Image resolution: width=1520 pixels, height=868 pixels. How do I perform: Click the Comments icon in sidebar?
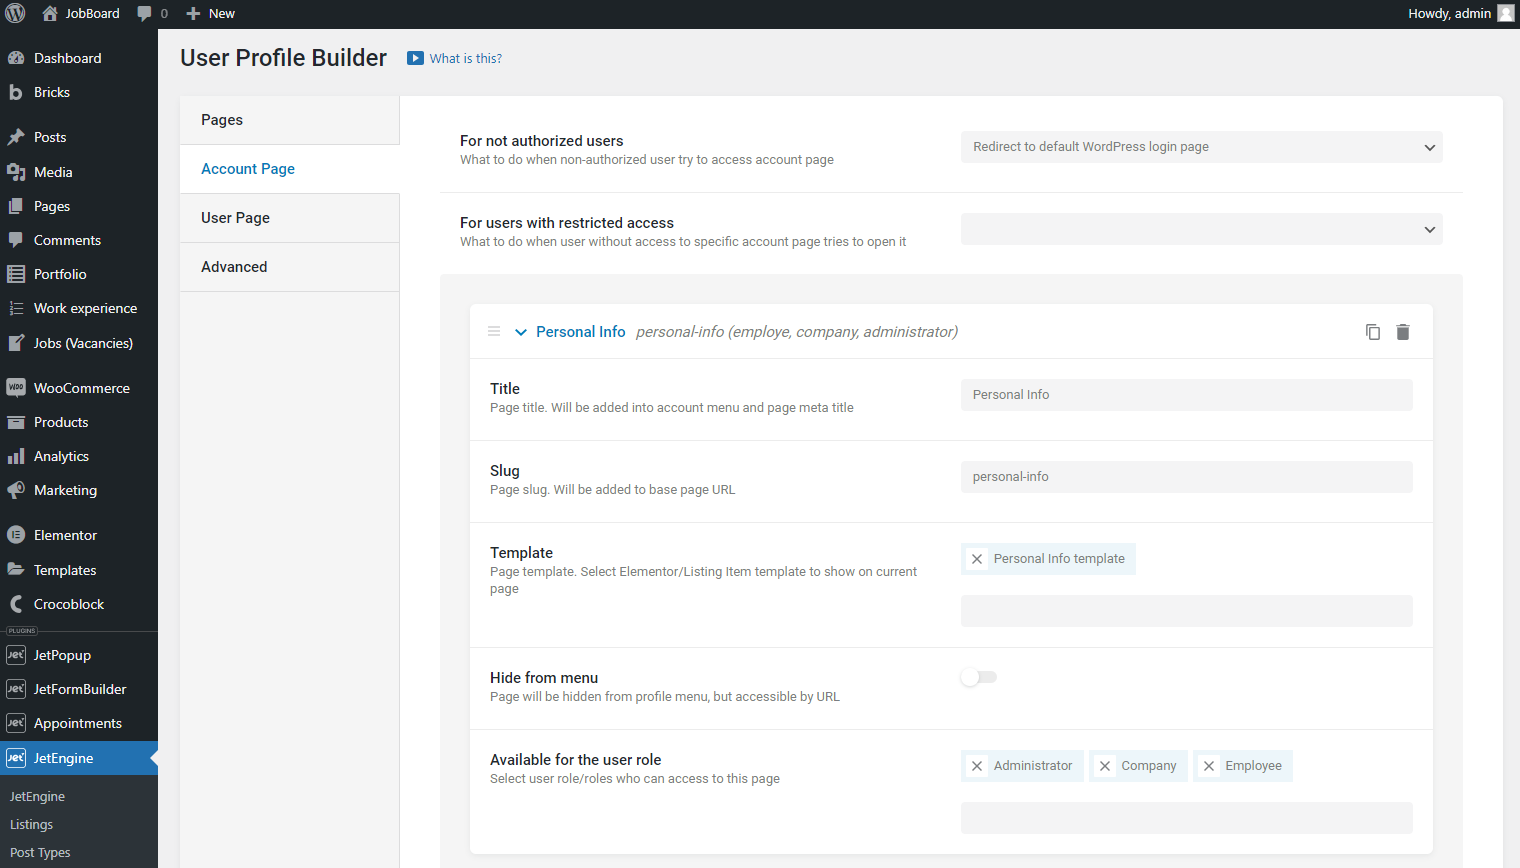click(x=16, y=240)
